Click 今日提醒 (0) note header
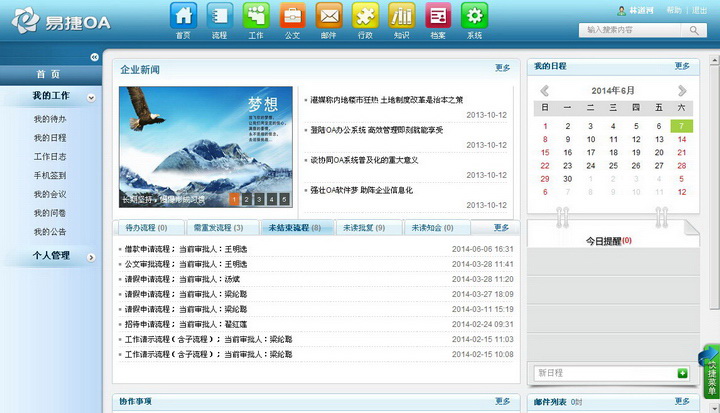The height and width of the screenshot is (413, 720). pos(608,241)
